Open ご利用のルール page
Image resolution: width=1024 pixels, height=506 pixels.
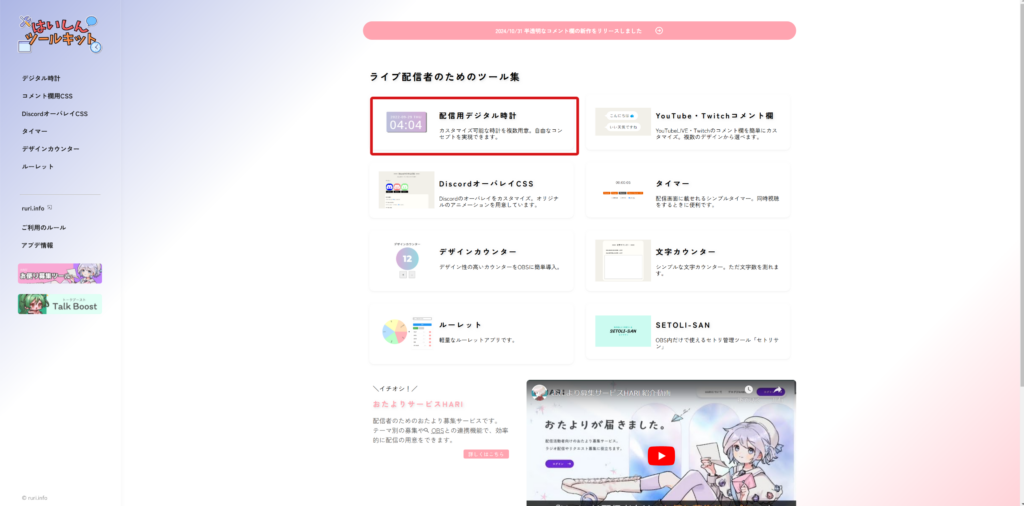(43, 227)
